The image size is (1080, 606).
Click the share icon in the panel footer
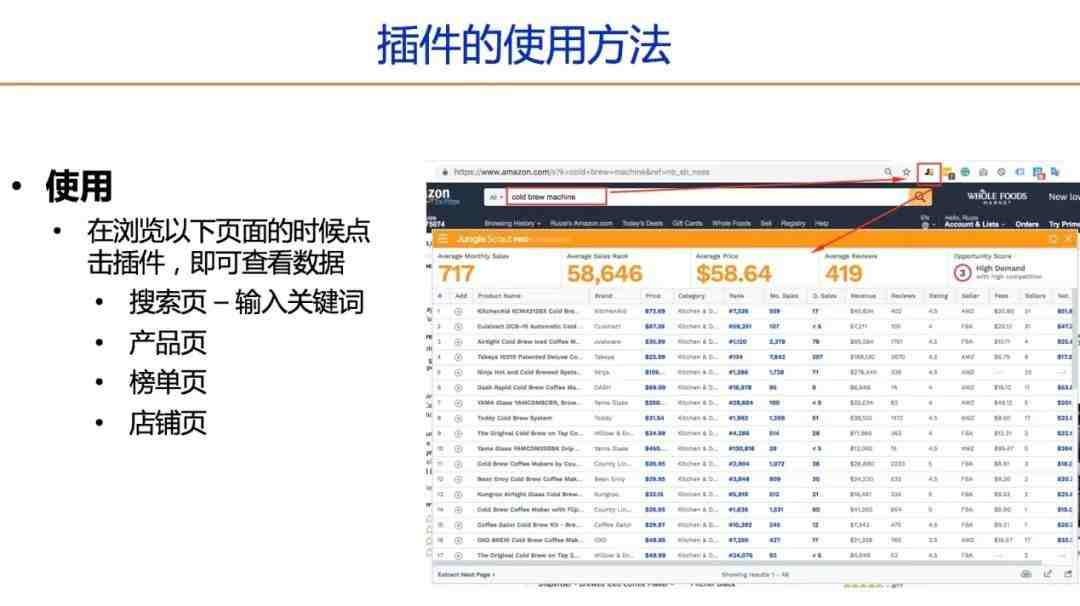tap(1048, 574)
